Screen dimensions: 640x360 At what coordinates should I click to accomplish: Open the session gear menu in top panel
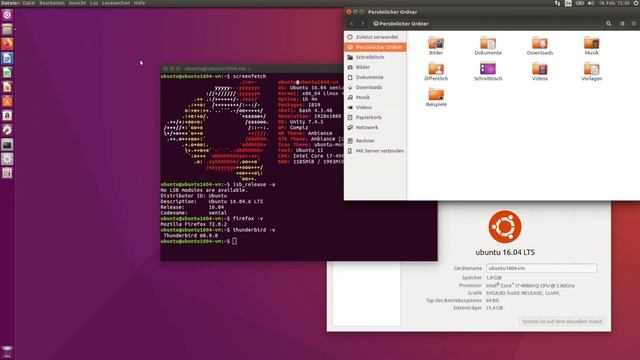[636, 3]
